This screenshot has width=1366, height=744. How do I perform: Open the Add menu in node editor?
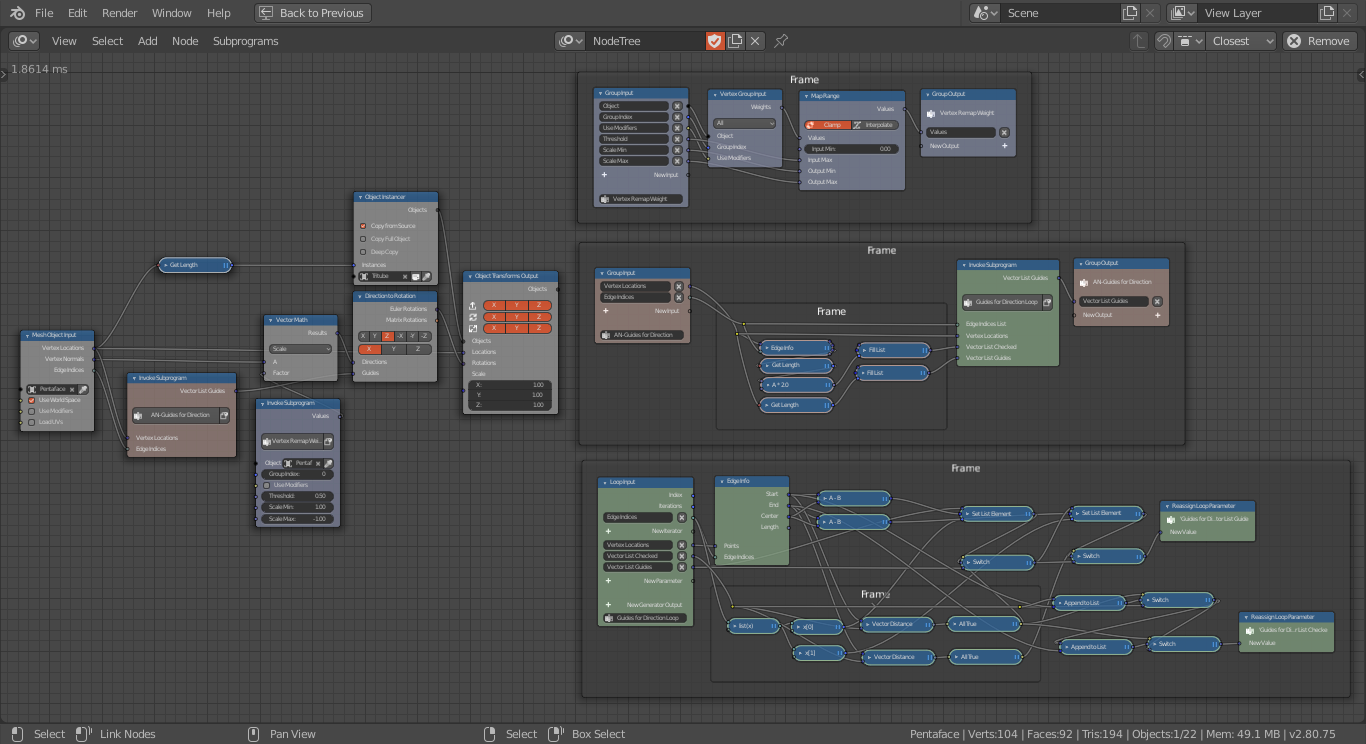(148, 41)
